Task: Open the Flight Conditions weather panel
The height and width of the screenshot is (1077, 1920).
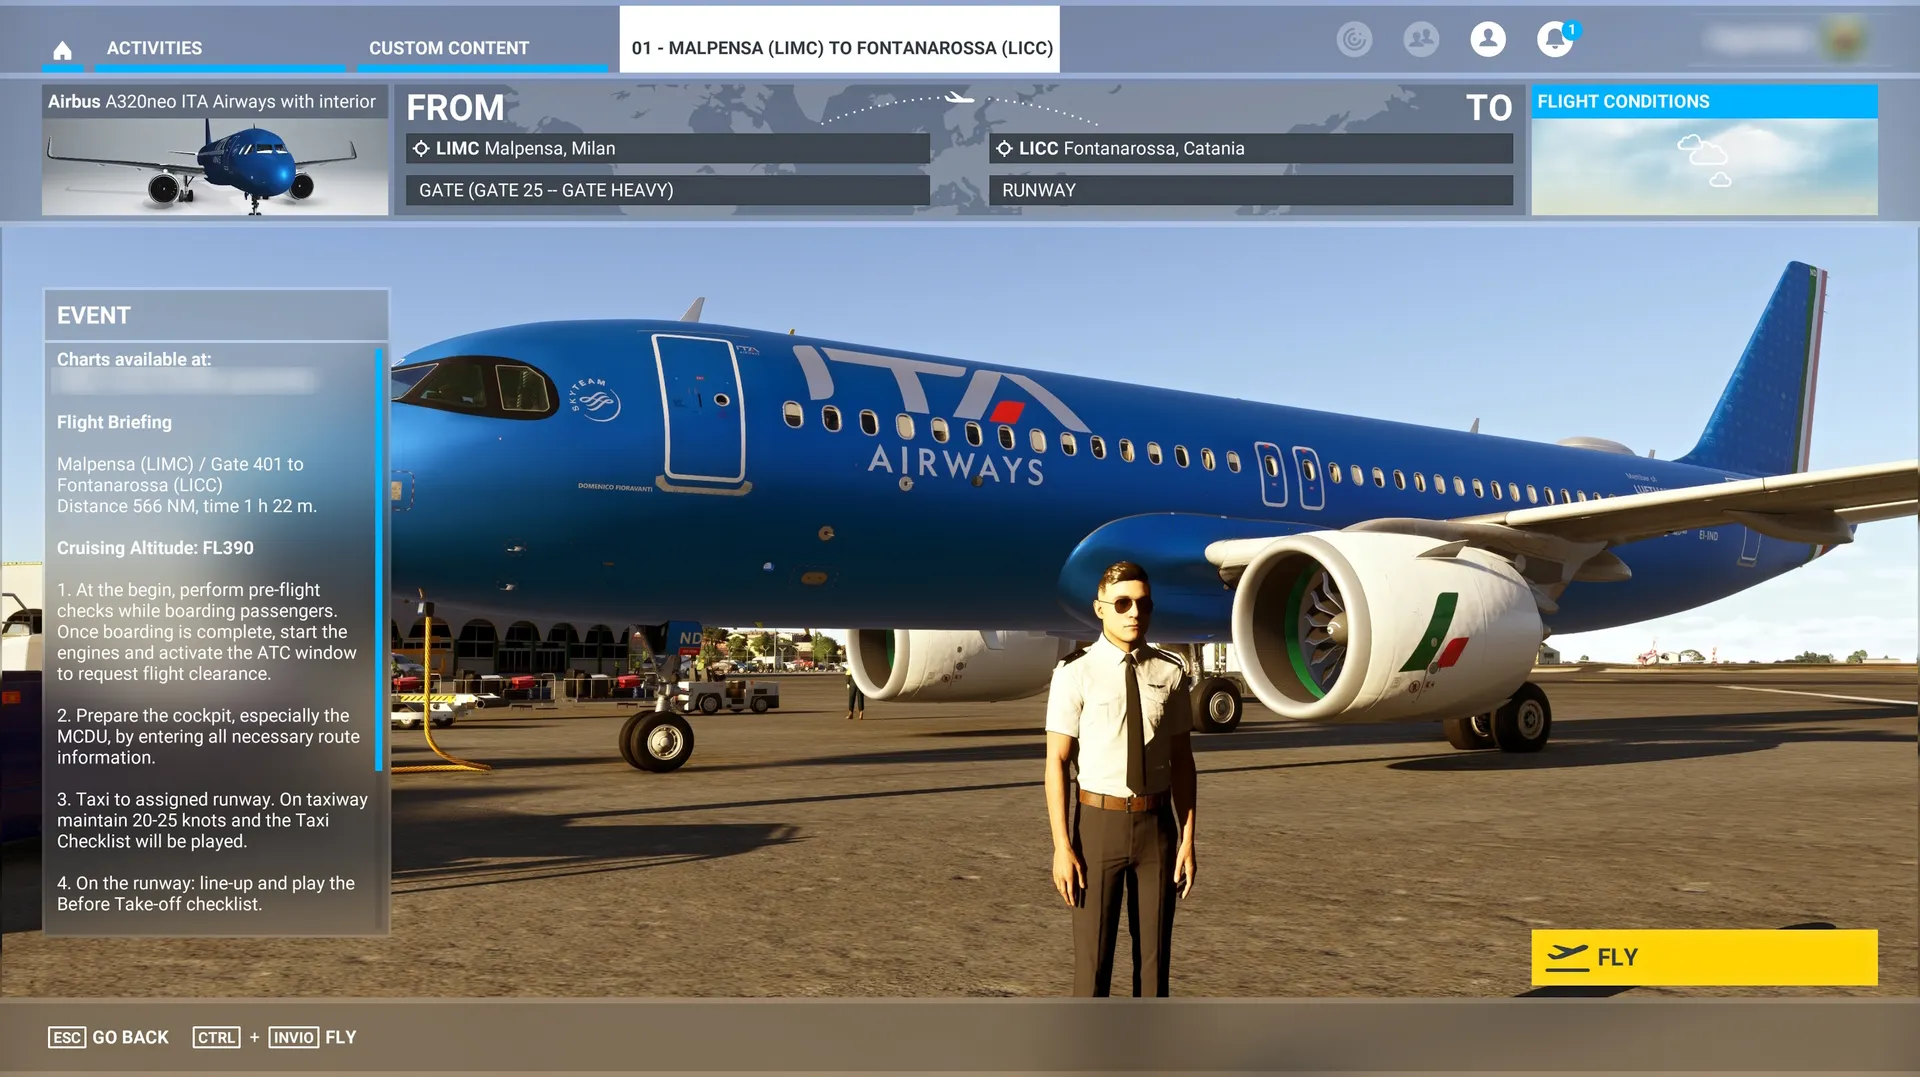Action: click(1704, 150)
